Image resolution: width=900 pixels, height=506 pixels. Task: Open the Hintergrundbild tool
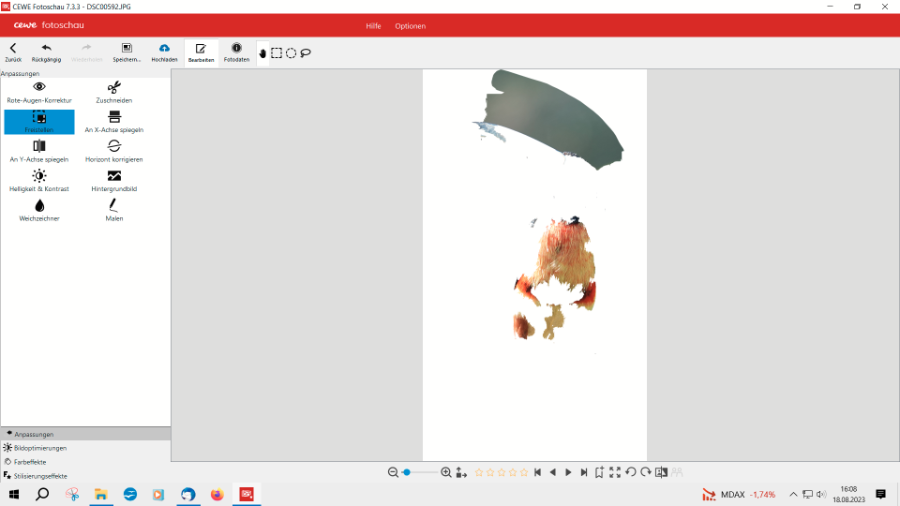tap(114, 181)
